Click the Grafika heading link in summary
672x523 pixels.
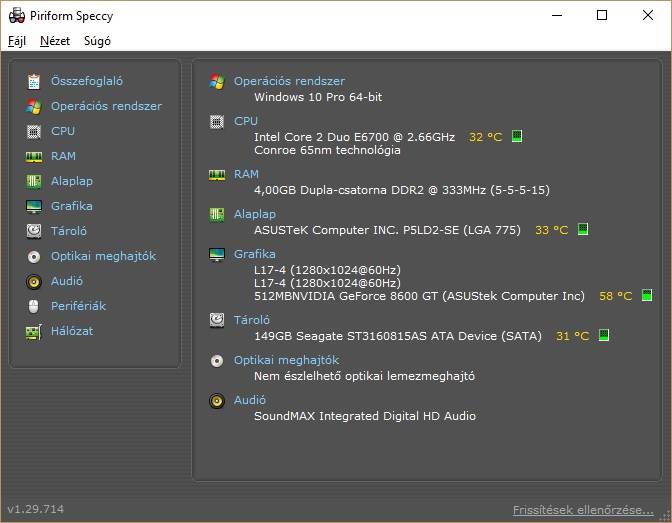point(255,254)
